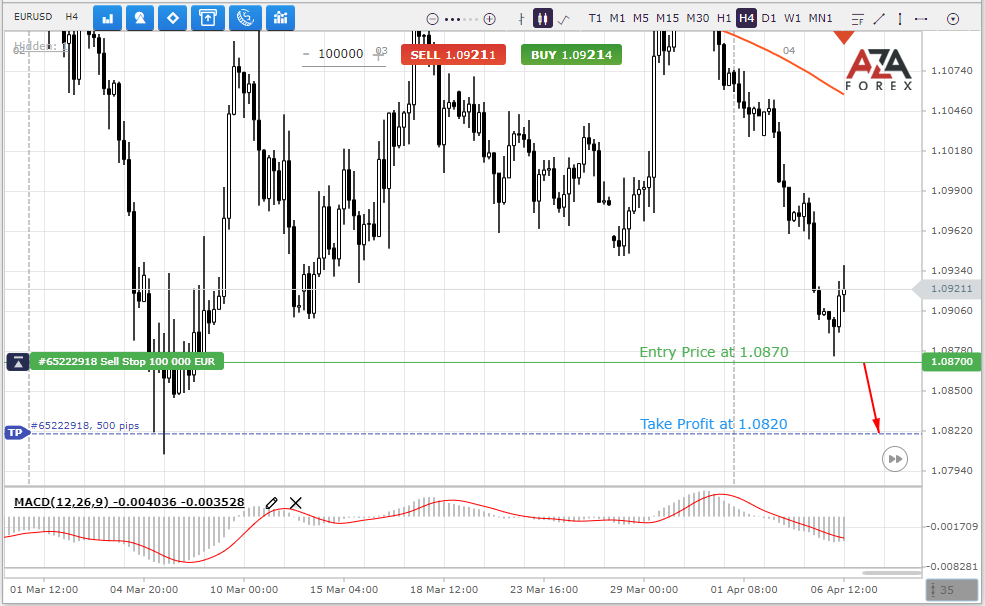Open the Fibonacci lines drawing tool

pyautogui.click(x=858, y=19)
